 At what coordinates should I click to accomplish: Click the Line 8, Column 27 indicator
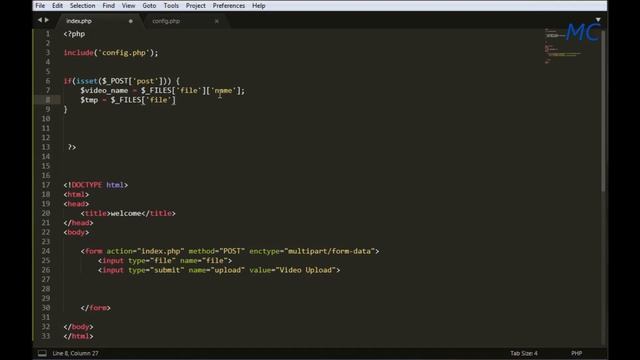coord(76,353)
